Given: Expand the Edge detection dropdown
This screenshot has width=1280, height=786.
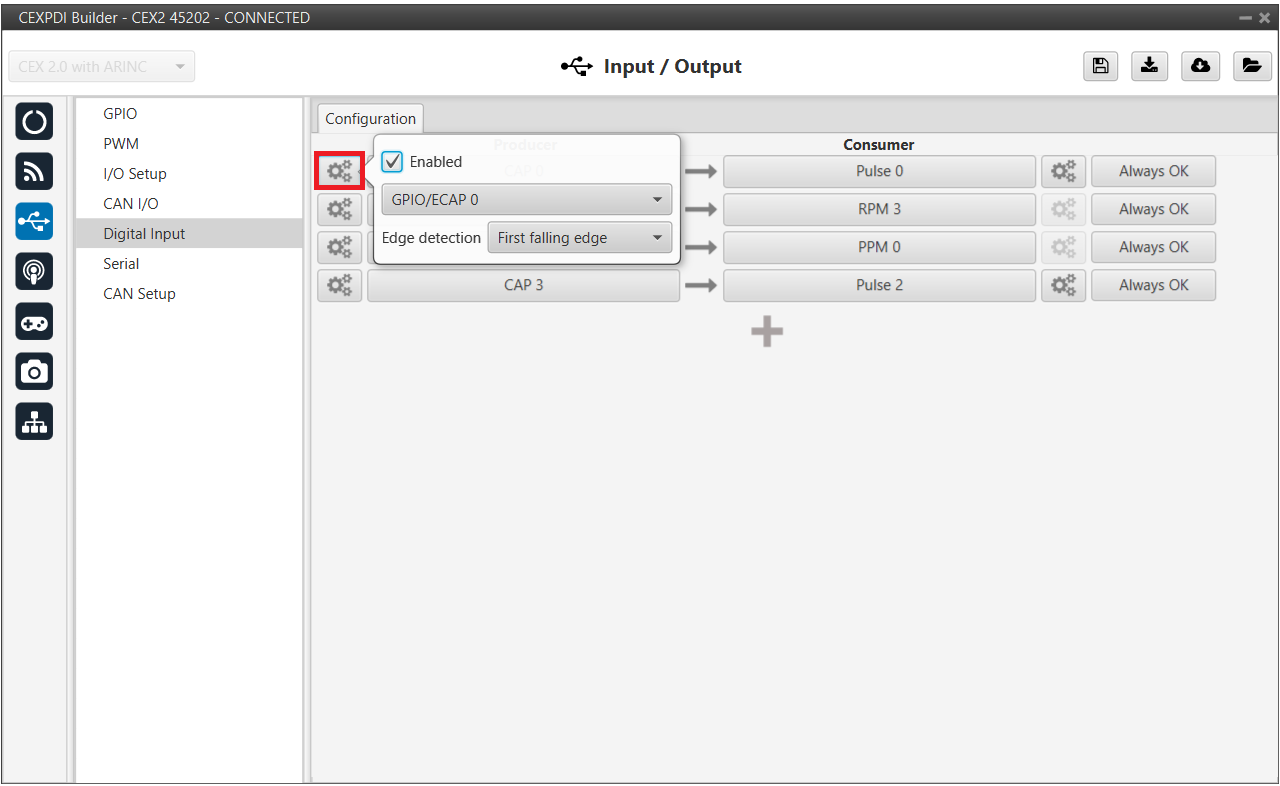Looking at the screenshot, I should point(579,238).
